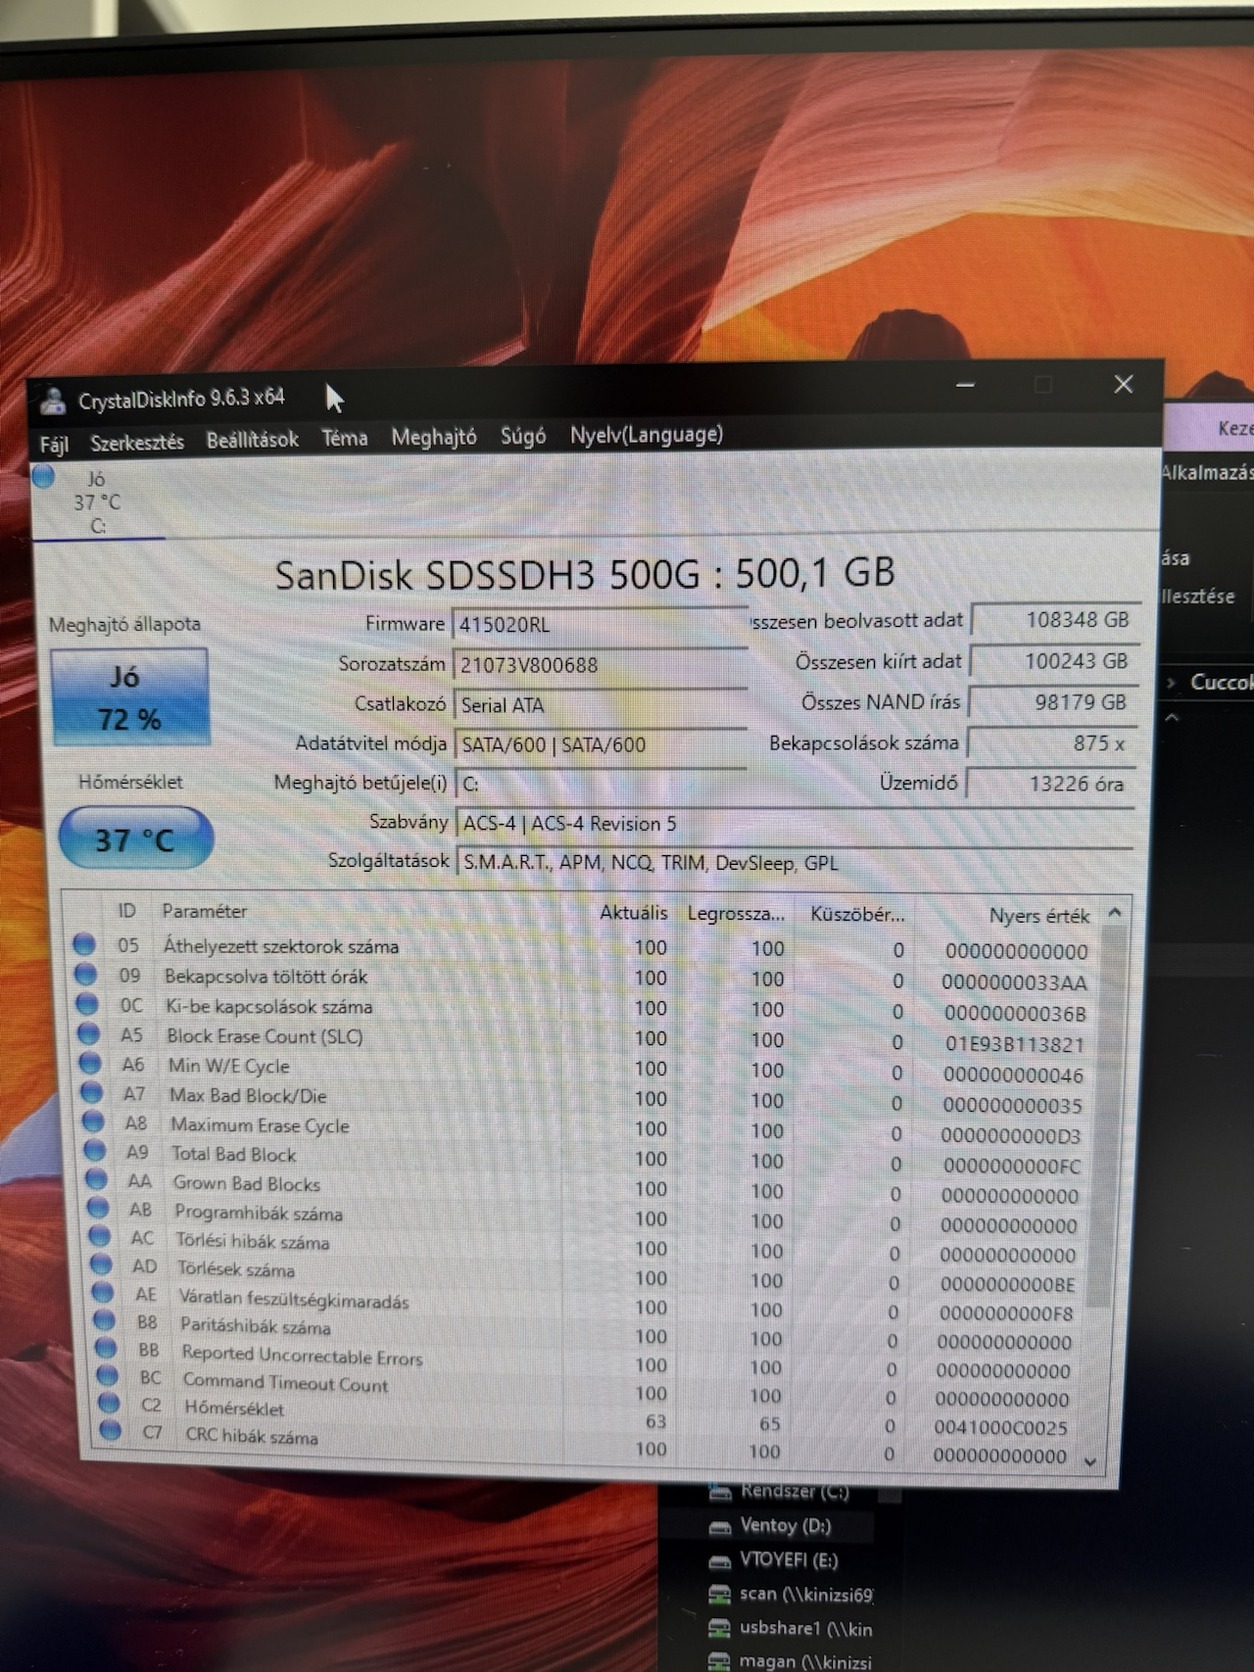Image resolution: width=1254 pixels, height=1672 pixels.
Task: Select raw value 0000000033AA
Action: (x=1014, y=982)
